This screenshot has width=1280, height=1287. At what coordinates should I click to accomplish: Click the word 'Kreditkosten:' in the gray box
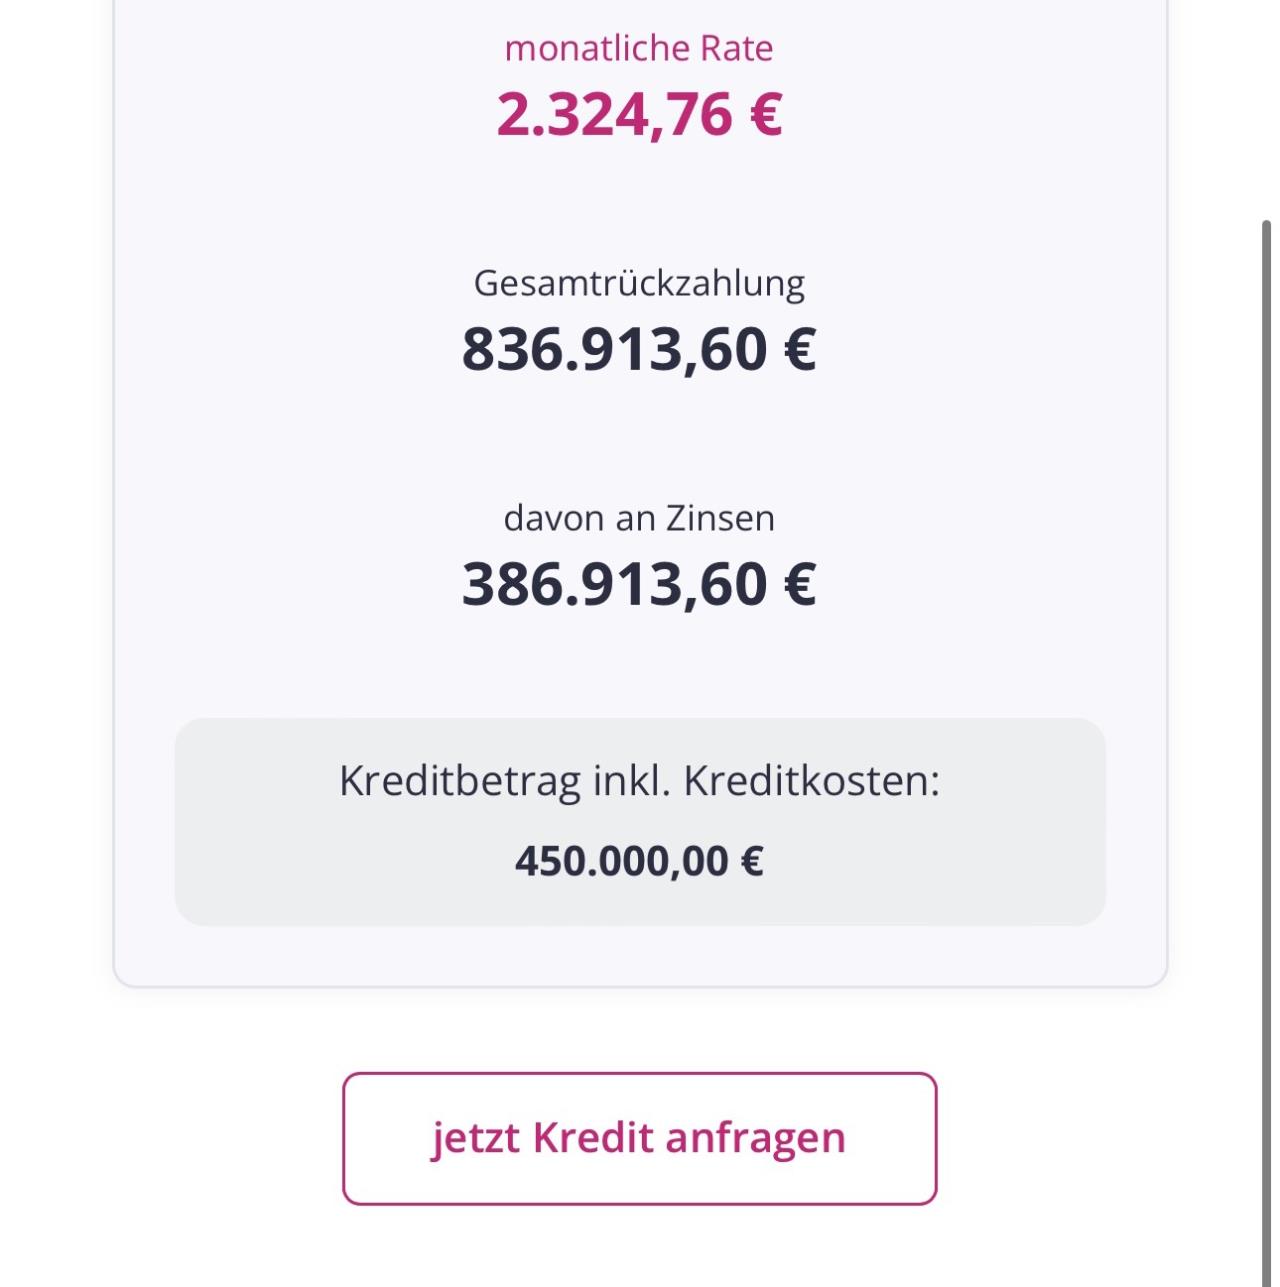tap(812, 781)
